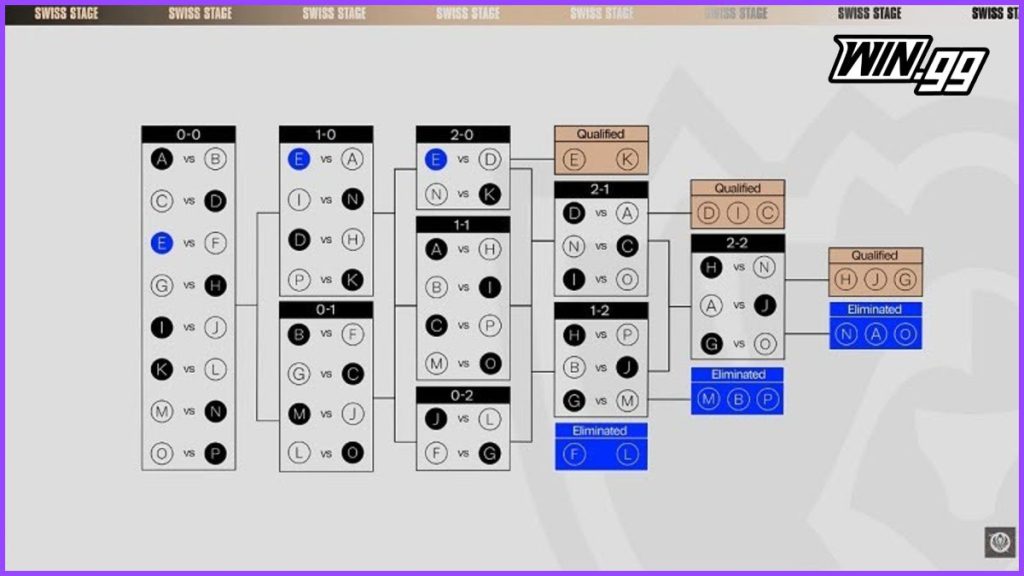
Task: Click team P in the 0-0 column
Action: point(215,453)
